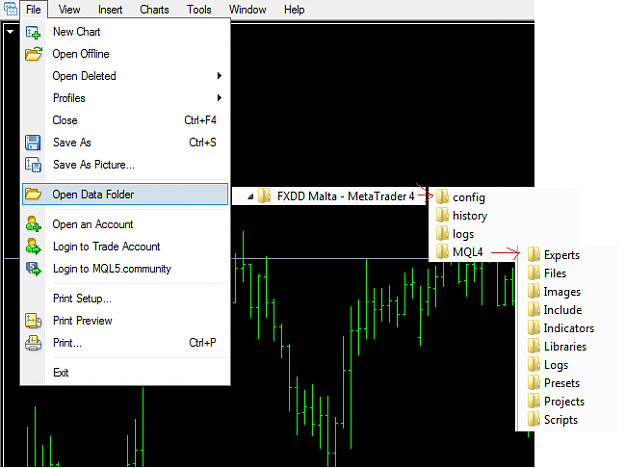Click the Login to MQL5.community icon
625x468 pixels.
(33, 269)
